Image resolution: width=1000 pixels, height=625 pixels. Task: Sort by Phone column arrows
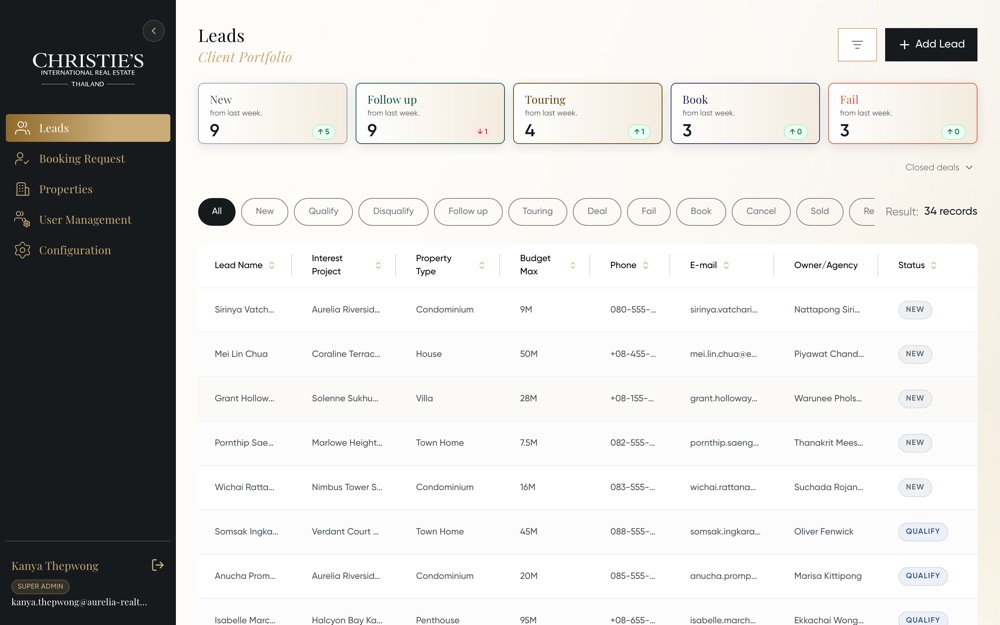pyautogui.click(x=645, y=265)
